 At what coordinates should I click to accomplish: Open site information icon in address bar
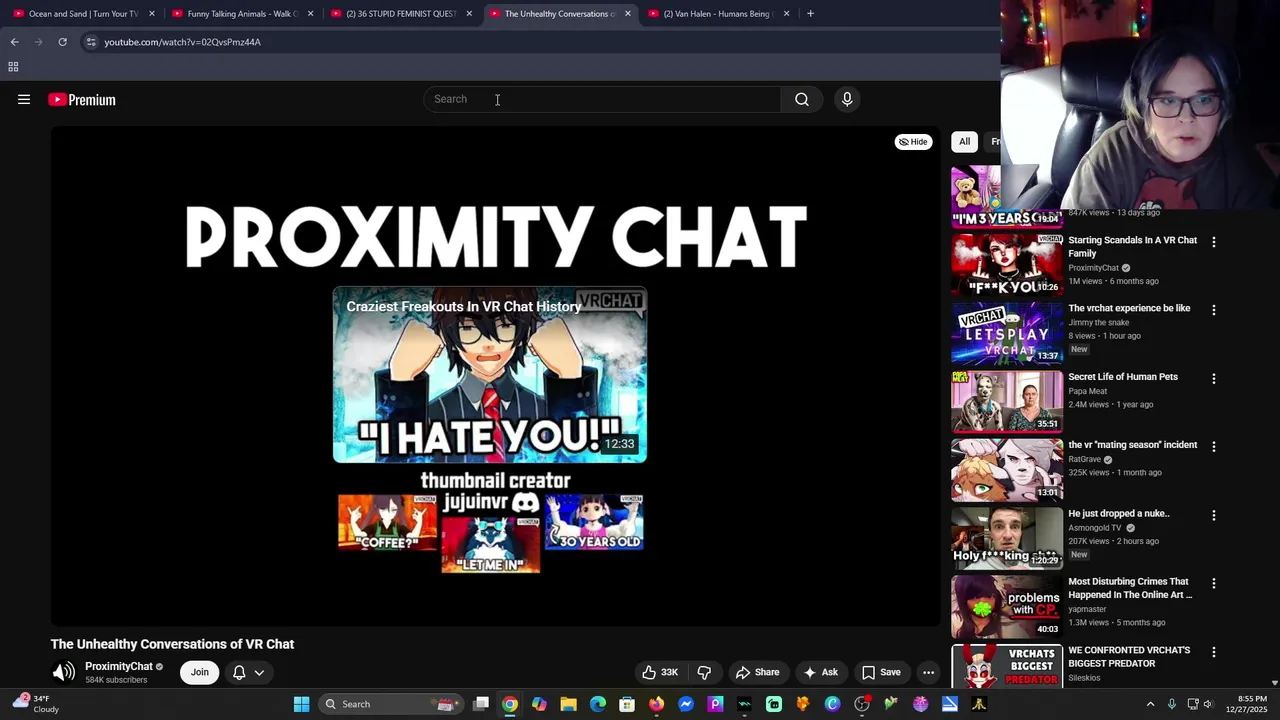point(91,42)
